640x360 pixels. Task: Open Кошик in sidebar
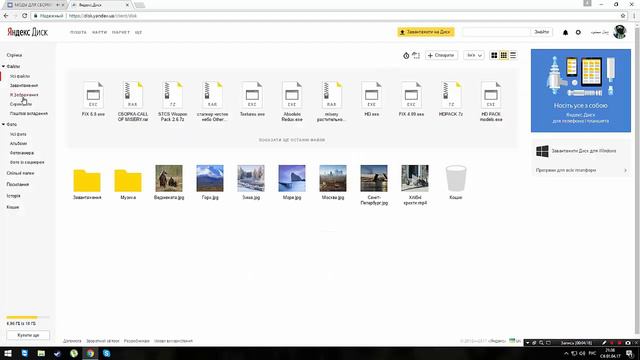tap(13, 207)
